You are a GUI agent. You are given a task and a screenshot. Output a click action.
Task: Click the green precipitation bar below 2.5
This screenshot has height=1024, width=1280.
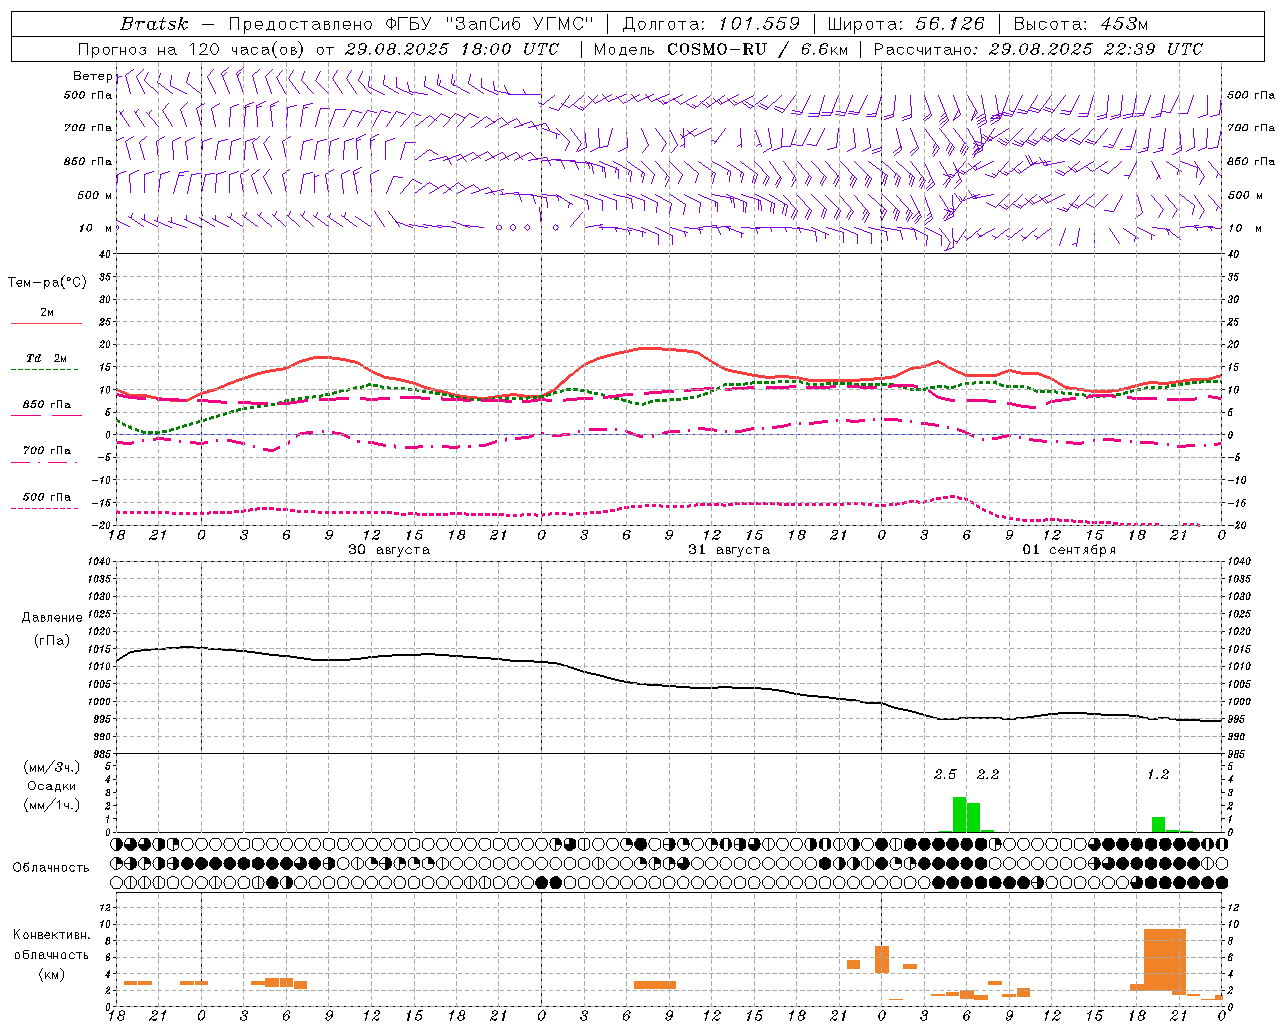959,815
